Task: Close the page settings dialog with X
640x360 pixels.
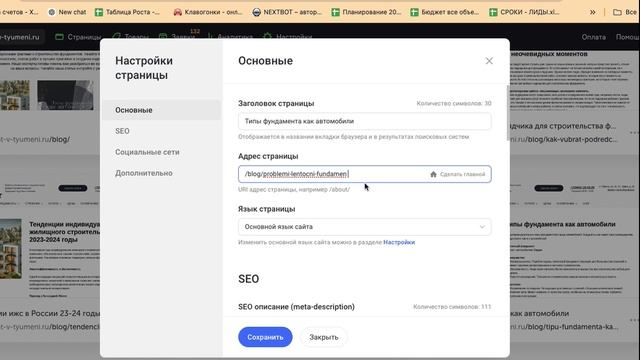Action: pos(489,61)
